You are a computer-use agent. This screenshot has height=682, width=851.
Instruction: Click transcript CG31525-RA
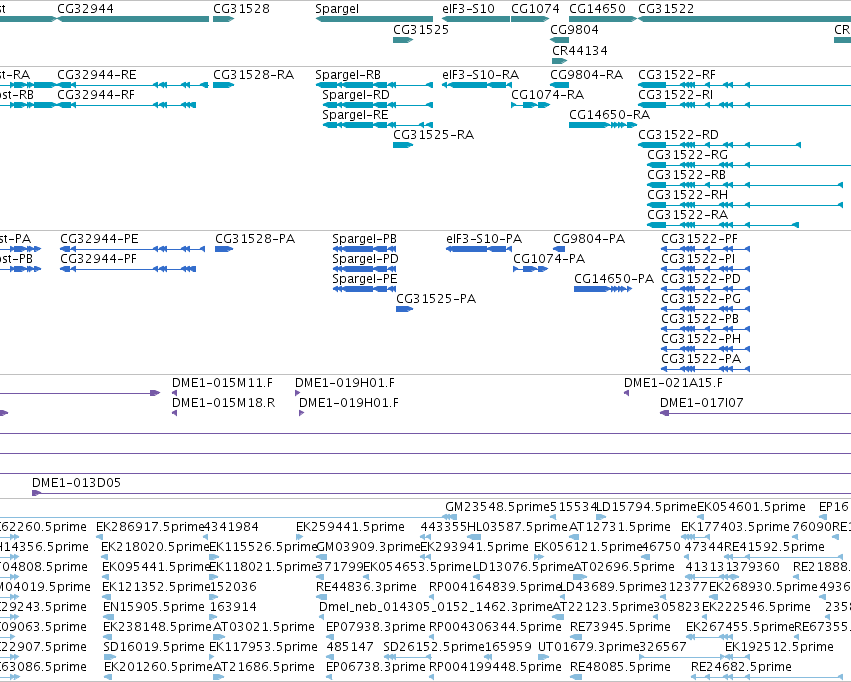click(x=434, y=134)
